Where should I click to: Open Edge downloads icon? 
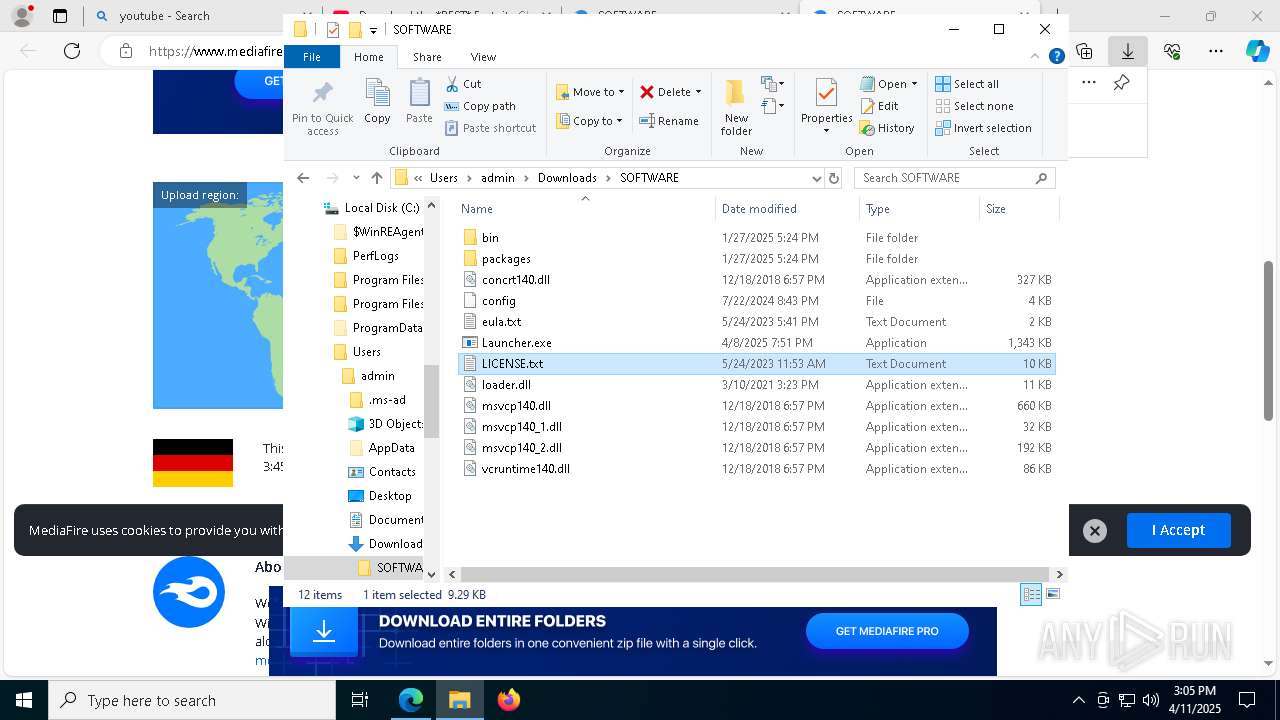1128,50
